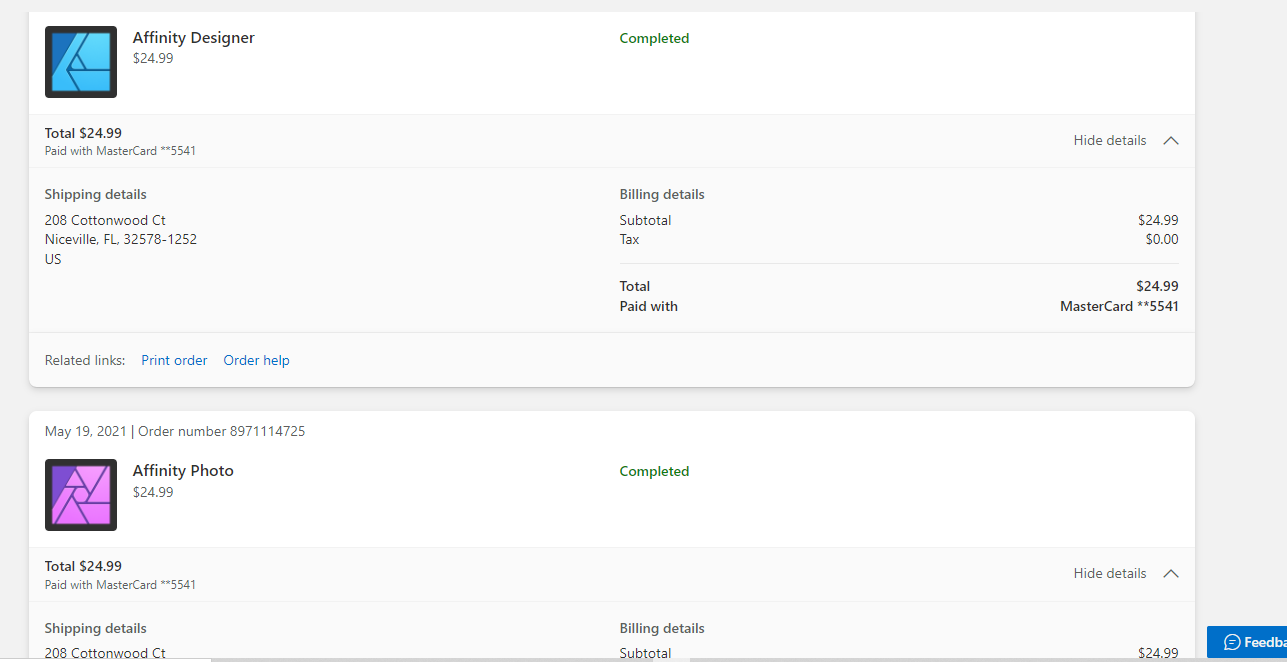This screenshot has width=1287, height=662.
Task: Click the Shipping details heading
Action: (95, 194)
